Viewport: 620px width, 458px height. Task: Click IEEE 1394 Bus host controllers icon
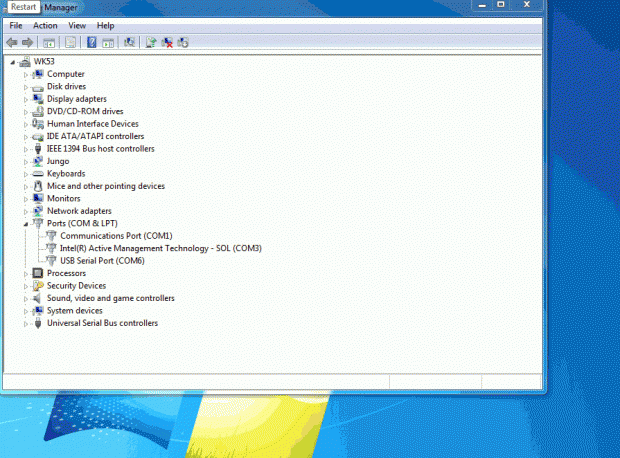[x=38, y=149]
